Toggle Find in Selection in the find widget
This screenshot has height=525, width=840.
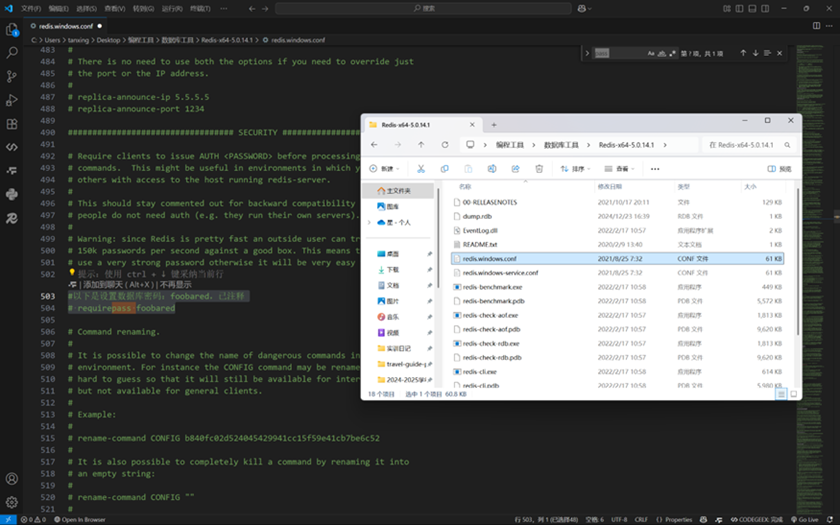767,53
